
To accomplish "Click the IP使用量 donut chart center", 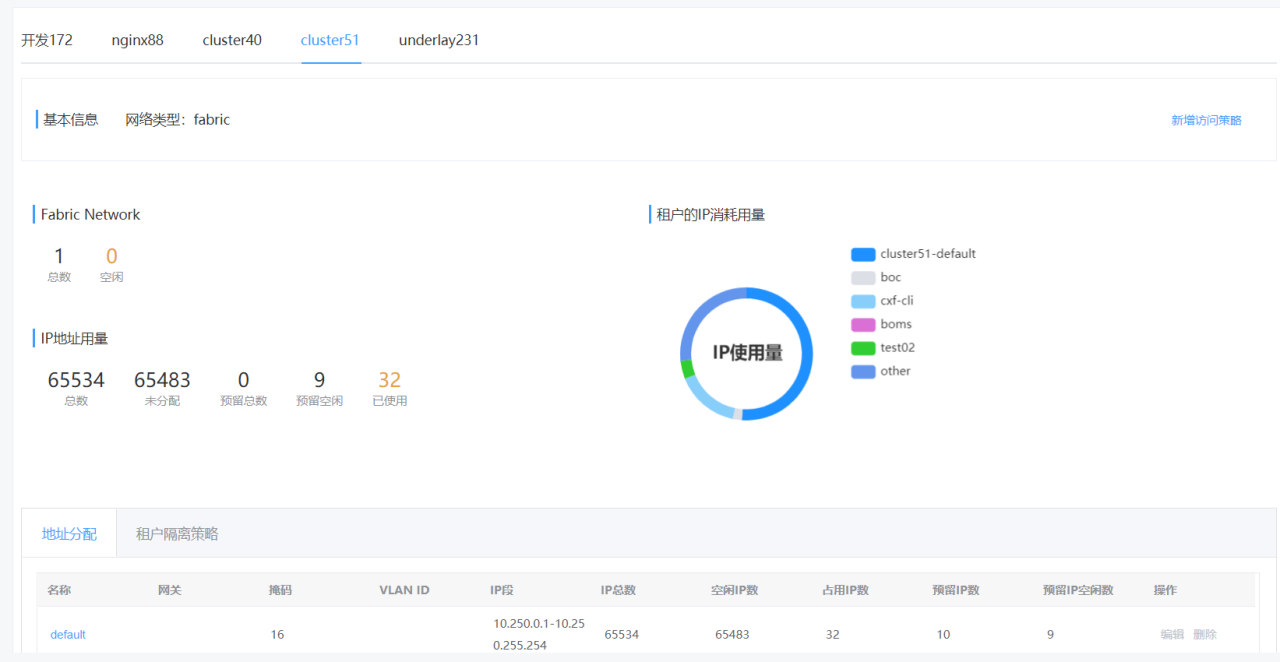I will point(747,353).
